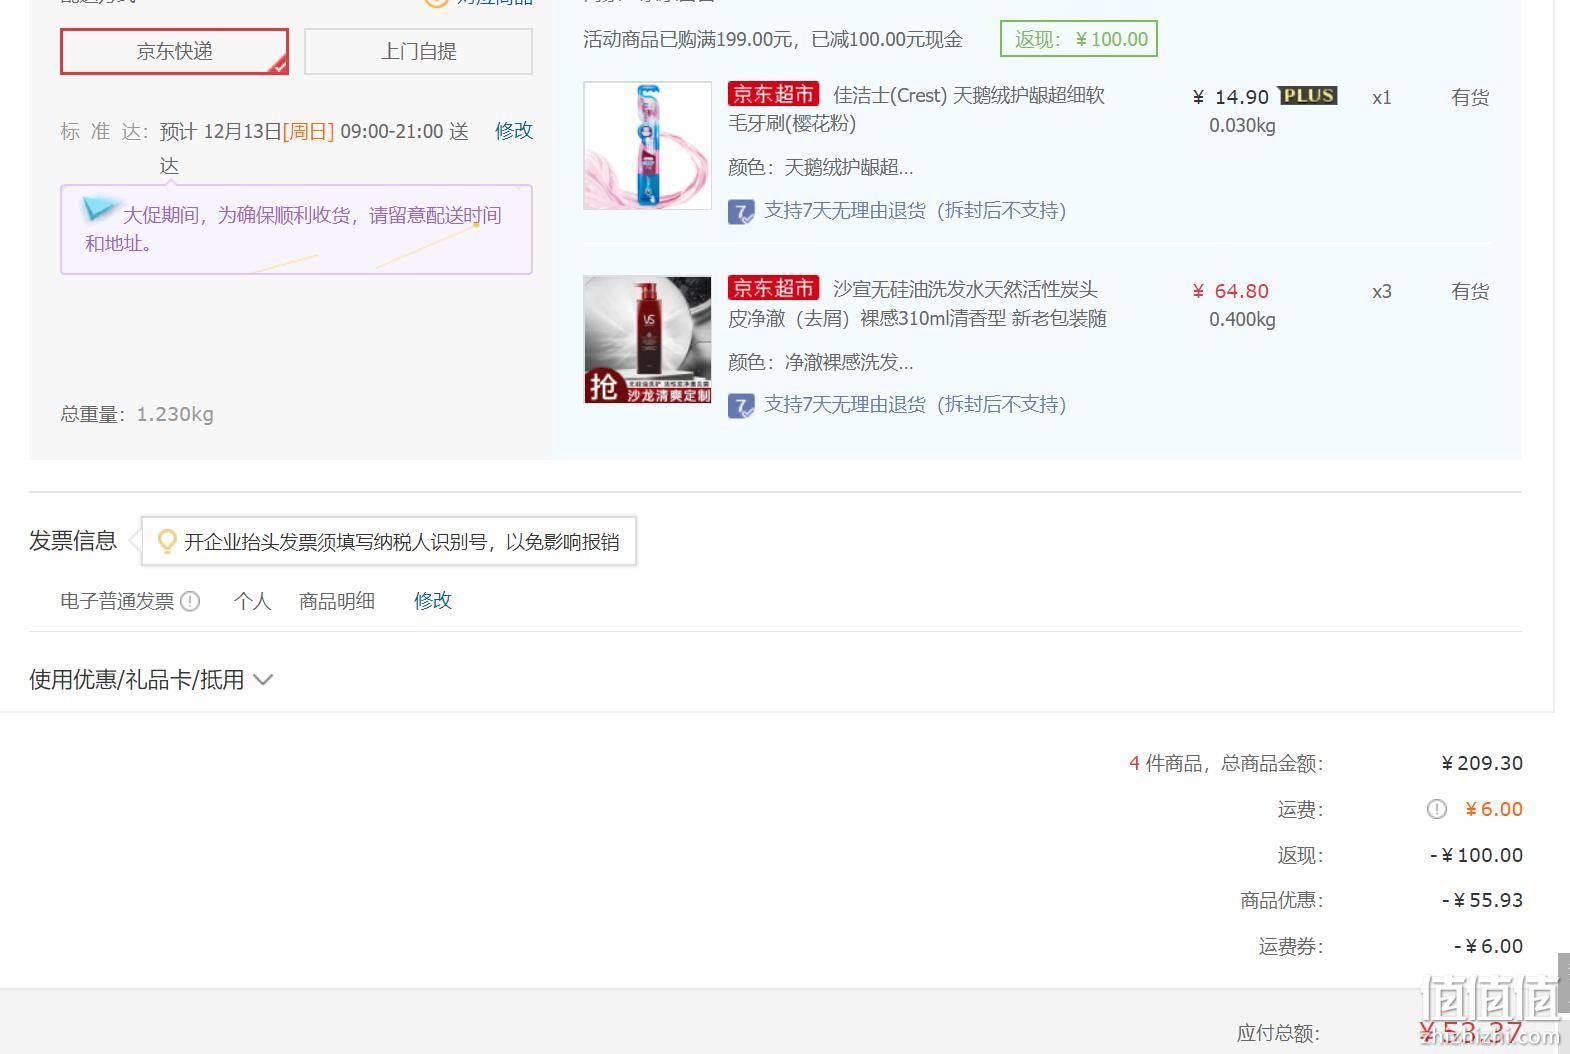Click 京东超市 tag on toothbrush item
Screen dimensions: 1570x1054
(x=773, y=95)
